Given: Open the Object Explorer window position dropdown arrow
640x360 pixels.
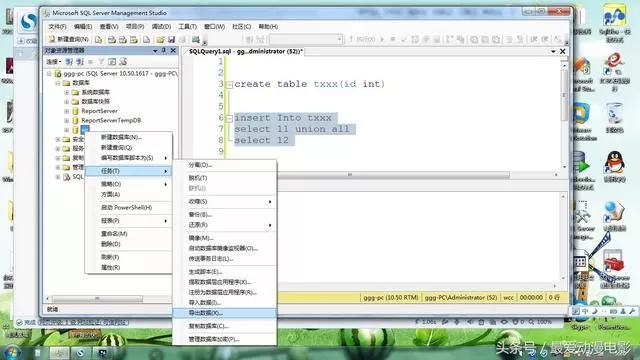Looking at the screenshot, I should [x=155, y=51].
